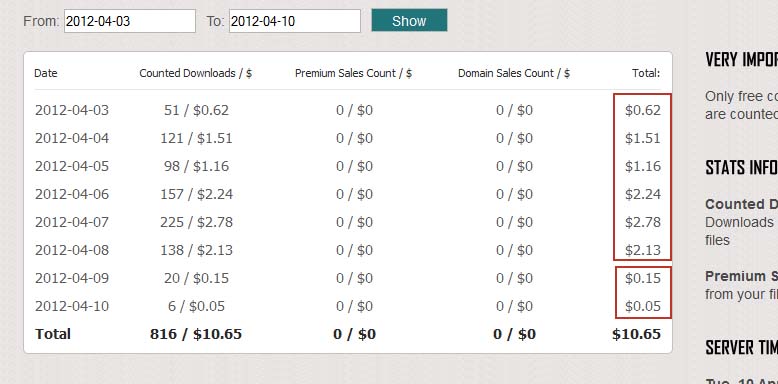The image size is (778, 384).
Task: Click the 121 / $1.51 downloads cell
Action: click(196, 138)
